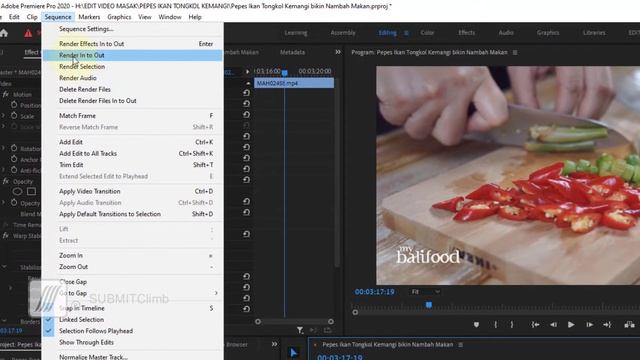Image resolution: width=640 pixels, height=360 pixels.
Task: Select MAH02458.mp4 clip in Effect Controls timeline
Action: click(x=294, y=83)
